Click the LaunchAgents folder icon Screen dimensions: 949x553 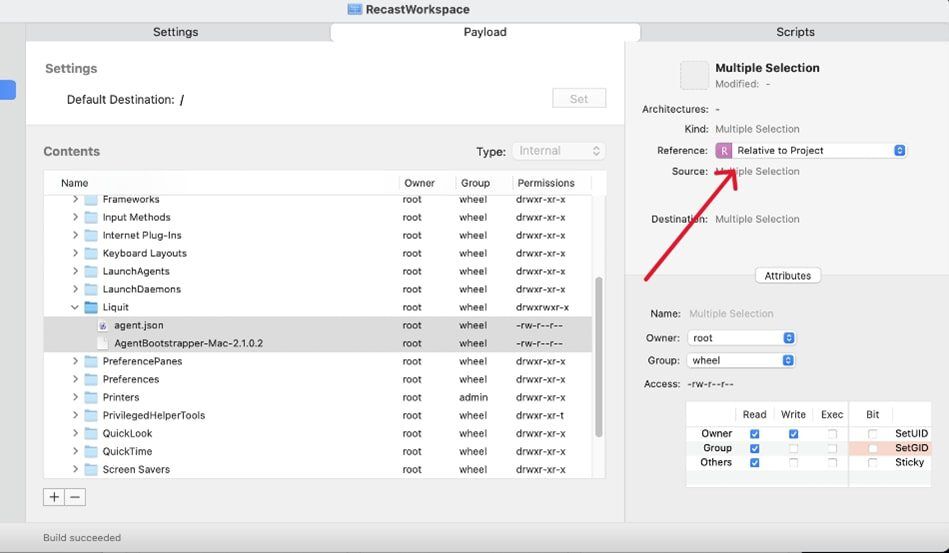(91, 271)
